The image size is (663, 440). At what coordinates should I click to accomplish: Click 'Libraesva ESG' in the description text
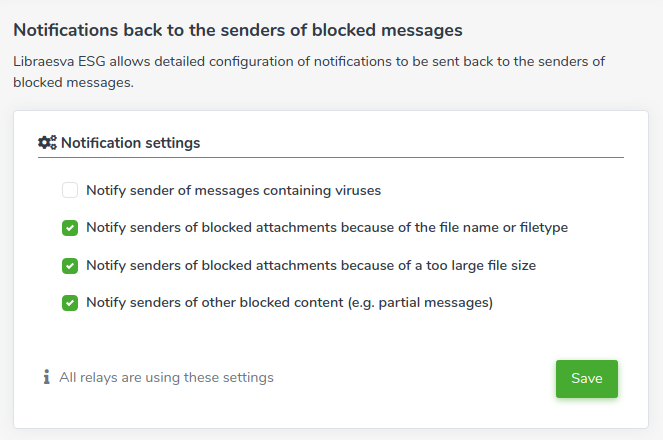[59, 62]
